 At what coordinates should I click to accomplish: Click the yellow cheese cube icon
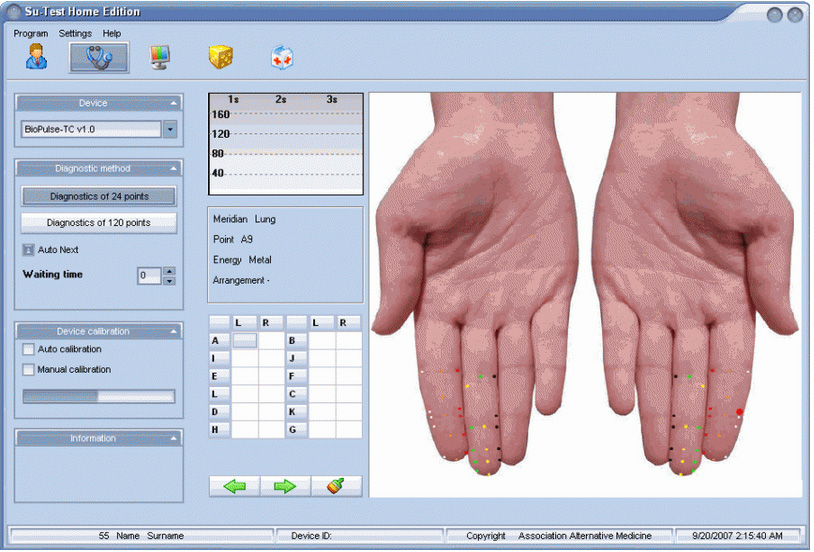click(220, 58)
